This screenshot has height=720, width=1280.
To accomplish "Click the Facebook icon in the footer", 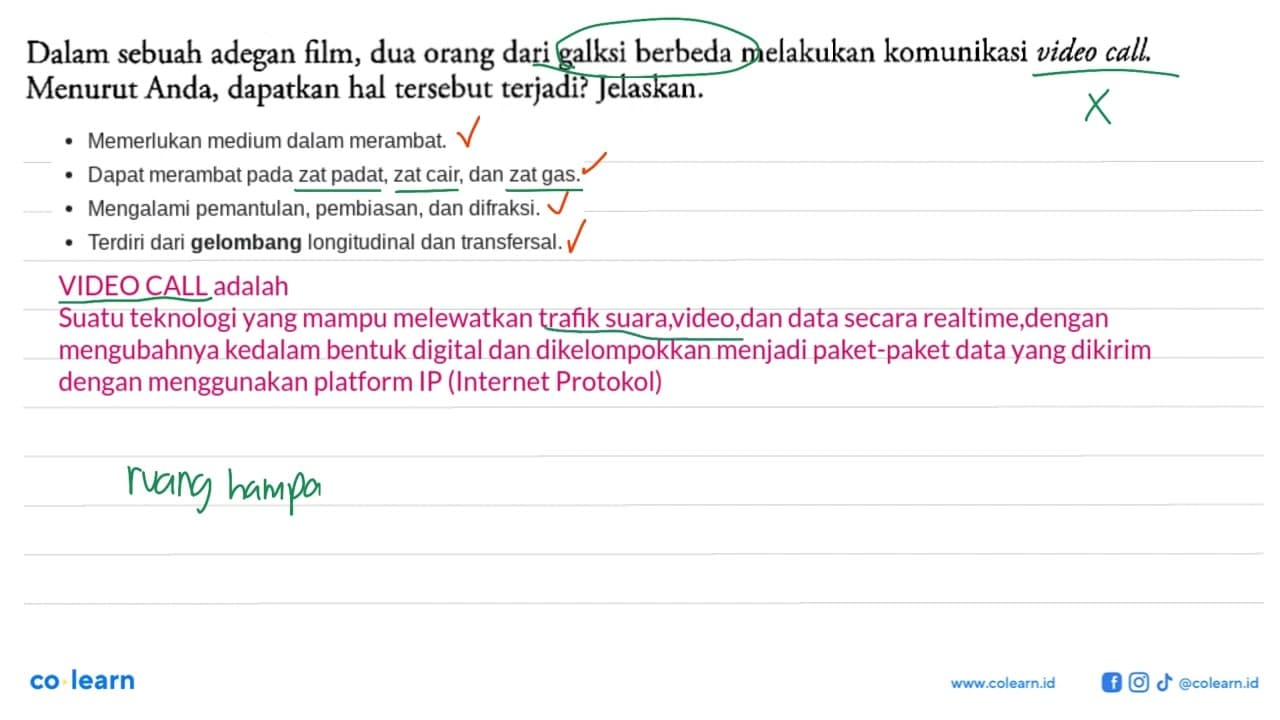I will pos(1111,682).
